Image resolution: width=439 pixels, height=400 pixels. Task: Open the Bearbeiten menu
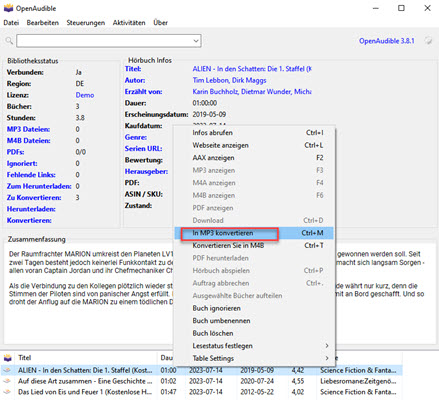(43, 23)
